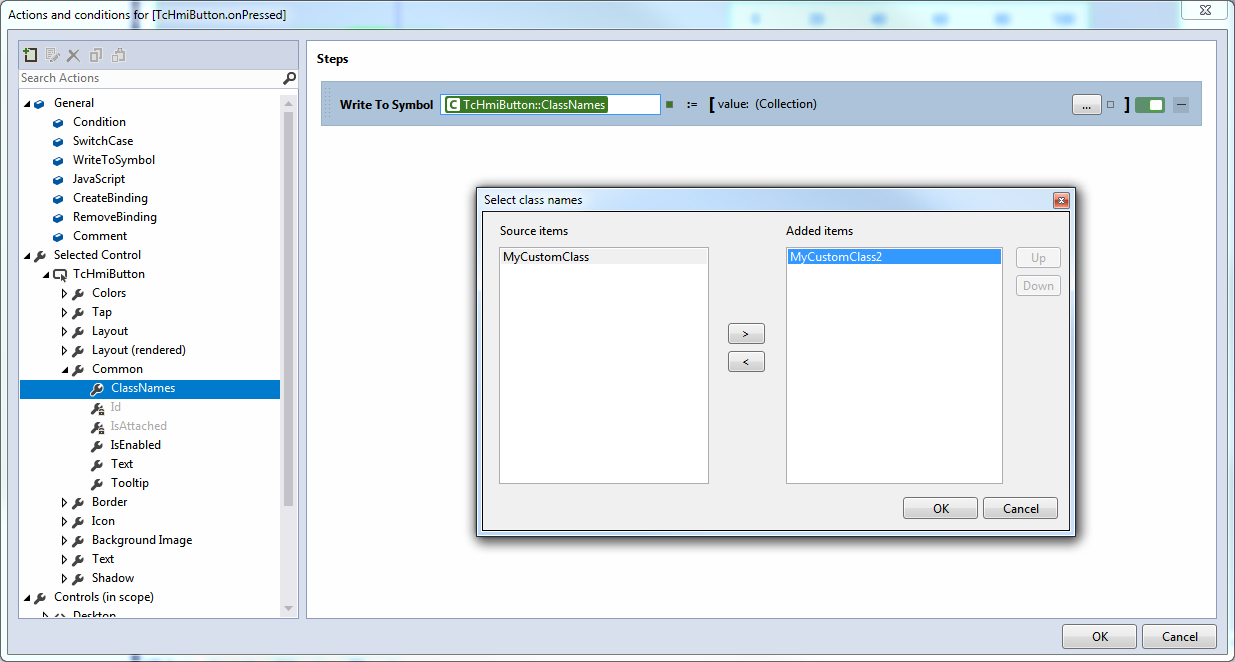The image size is (1235, 662).
Task: Click the cube icon next to Comment
Action: point(58,236)
